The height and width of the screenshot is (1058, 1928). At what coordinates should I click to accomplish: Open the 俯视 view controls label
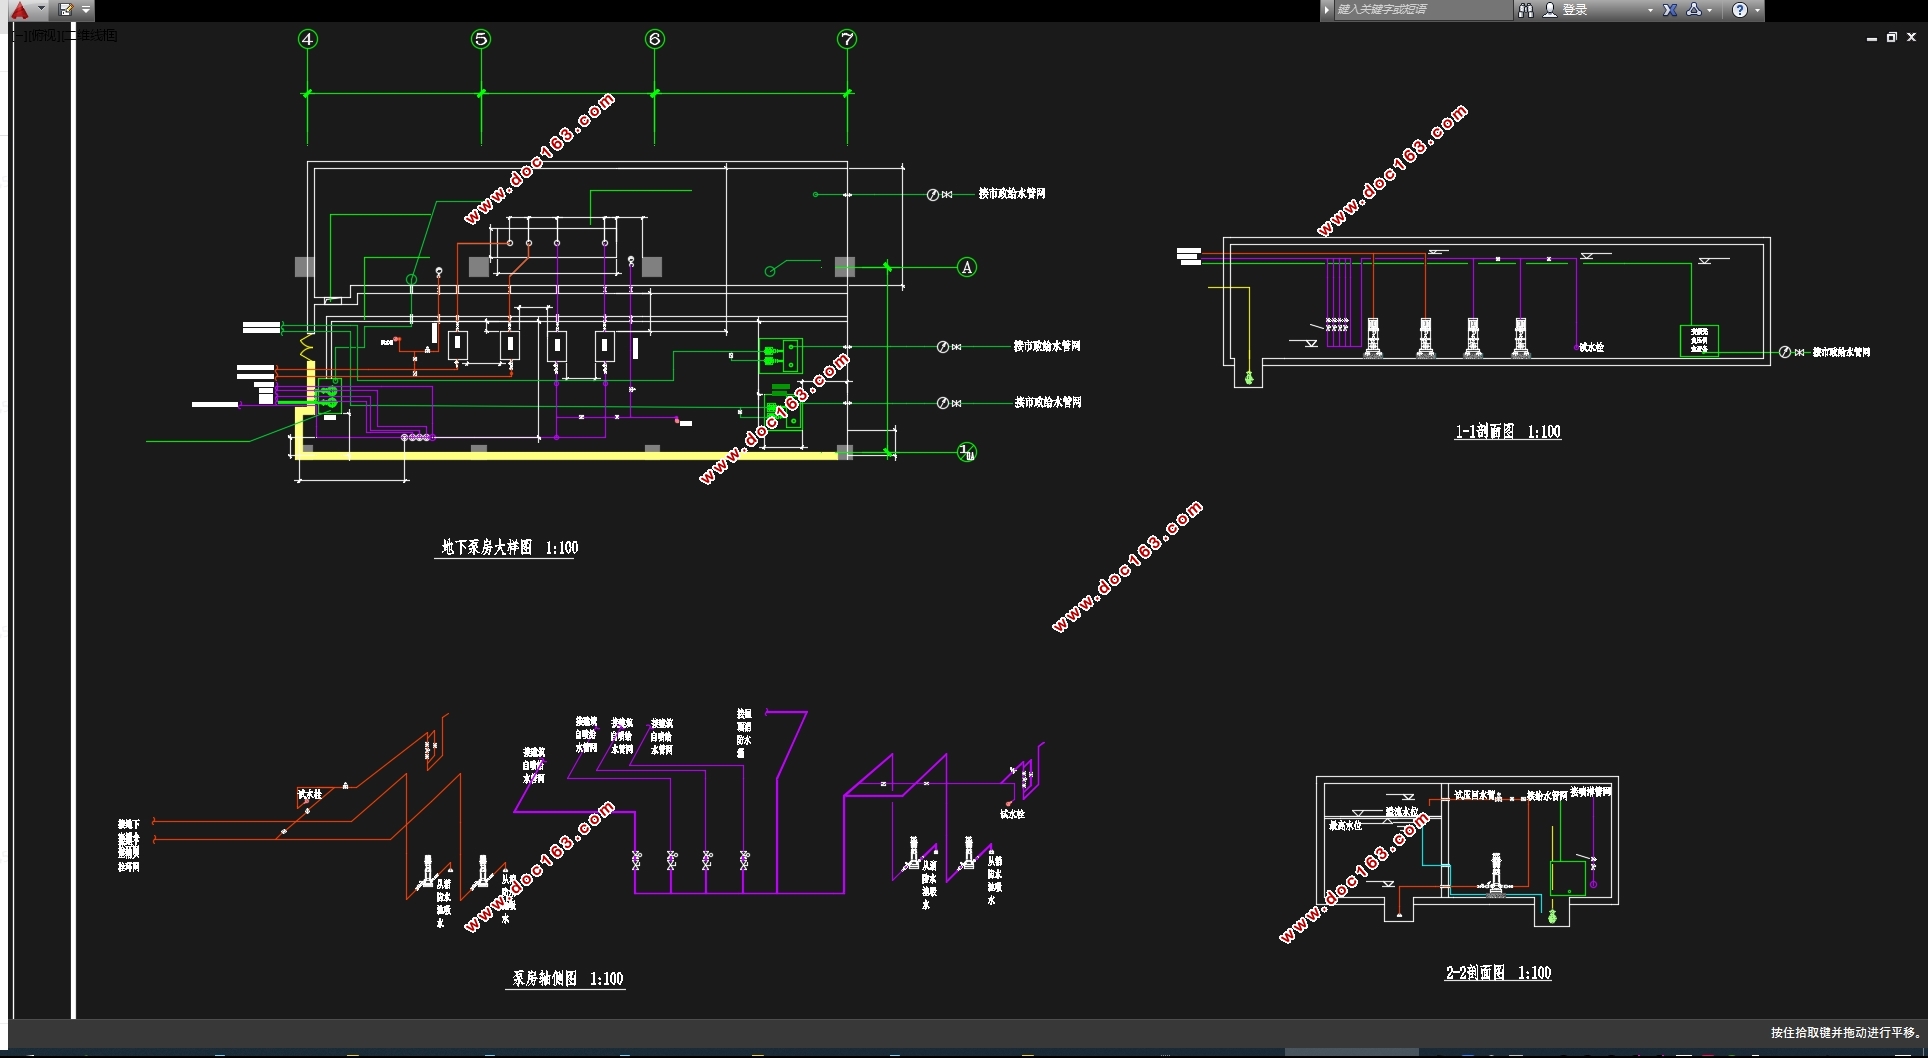coord(43,36)
